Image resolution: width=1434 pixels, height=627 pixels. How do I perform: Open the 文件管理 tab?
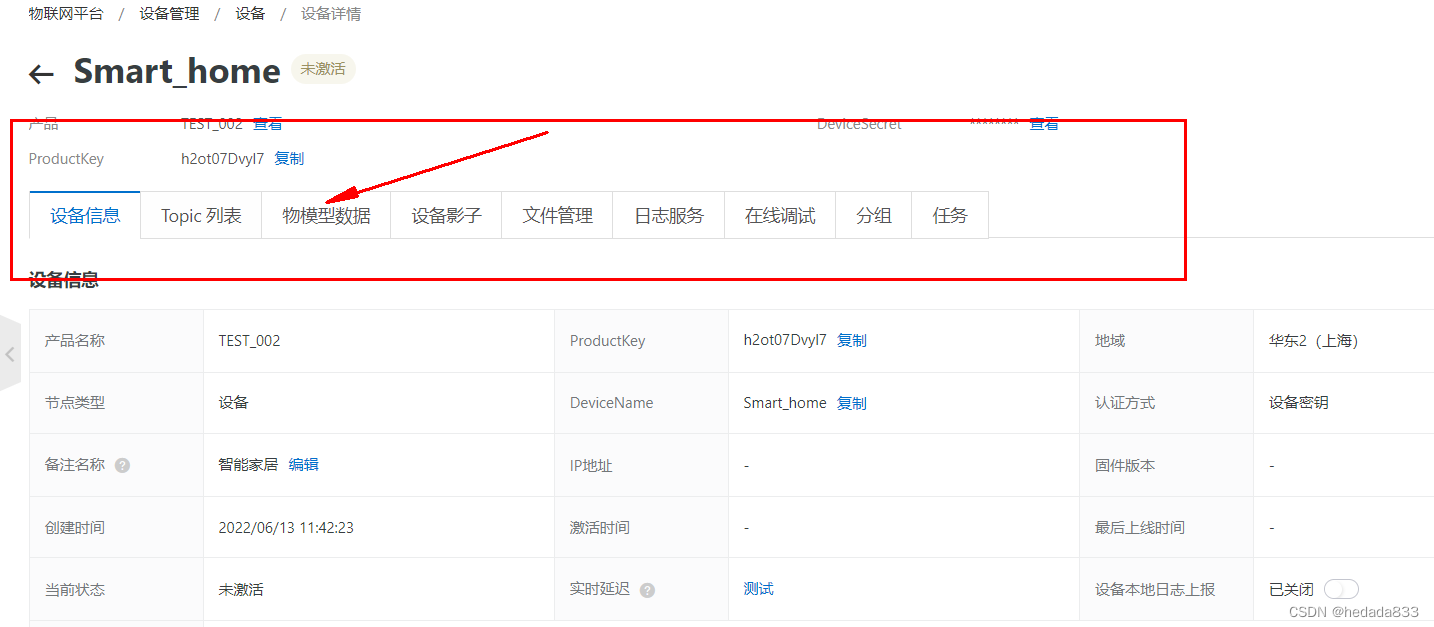[x=557, y=215]
